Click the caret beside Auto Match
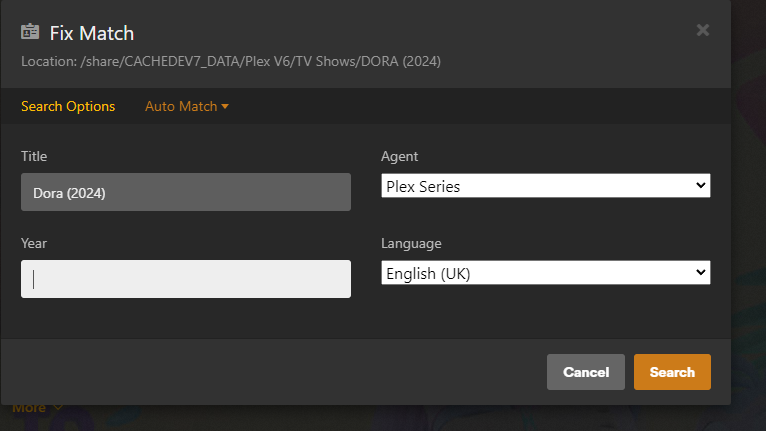 pyautogui.click(x=225, y=106)
